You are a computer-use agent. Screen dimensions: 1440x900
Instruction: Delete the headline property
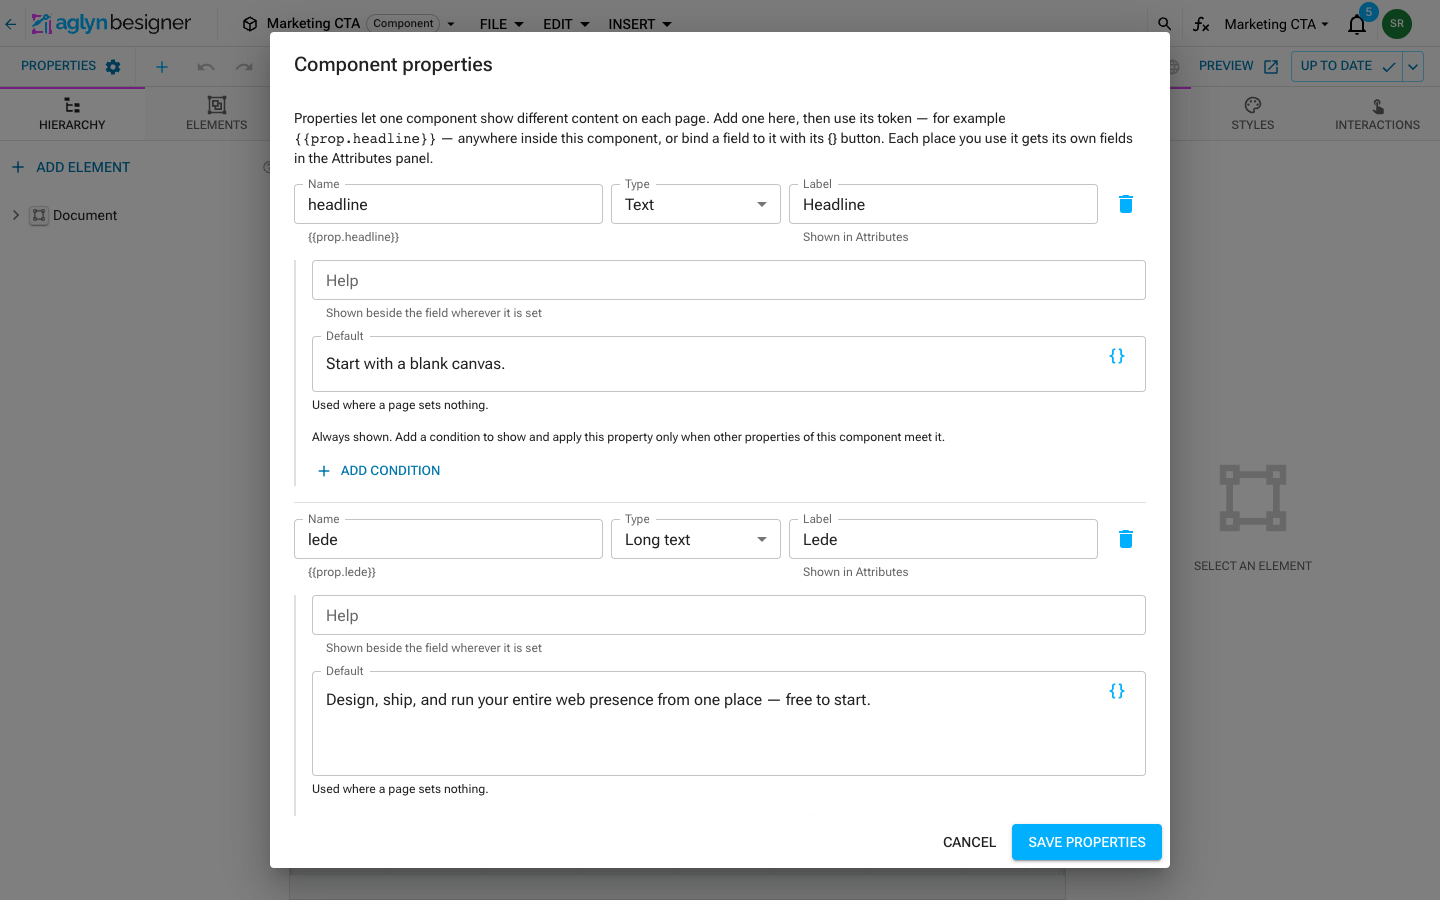1125,204
